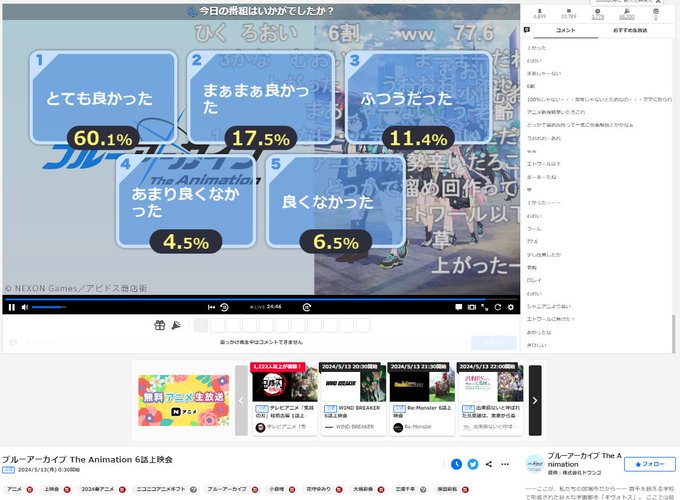
Task: Open player settings gear
Action: [x=510, y=307]
